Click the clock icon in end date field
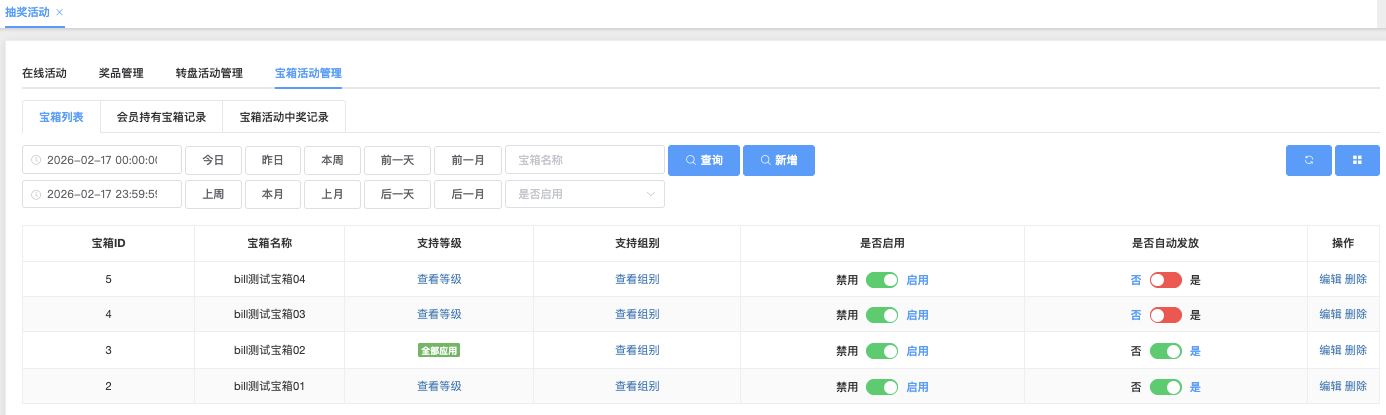 36,194
